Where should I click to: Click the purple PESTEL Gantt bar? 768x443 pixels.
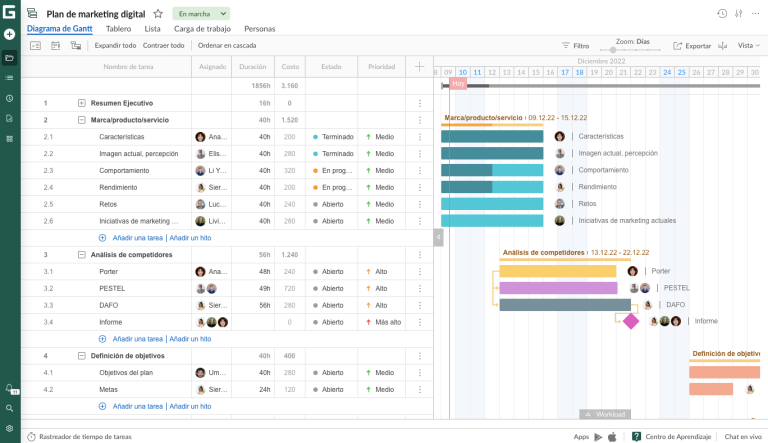558,288
